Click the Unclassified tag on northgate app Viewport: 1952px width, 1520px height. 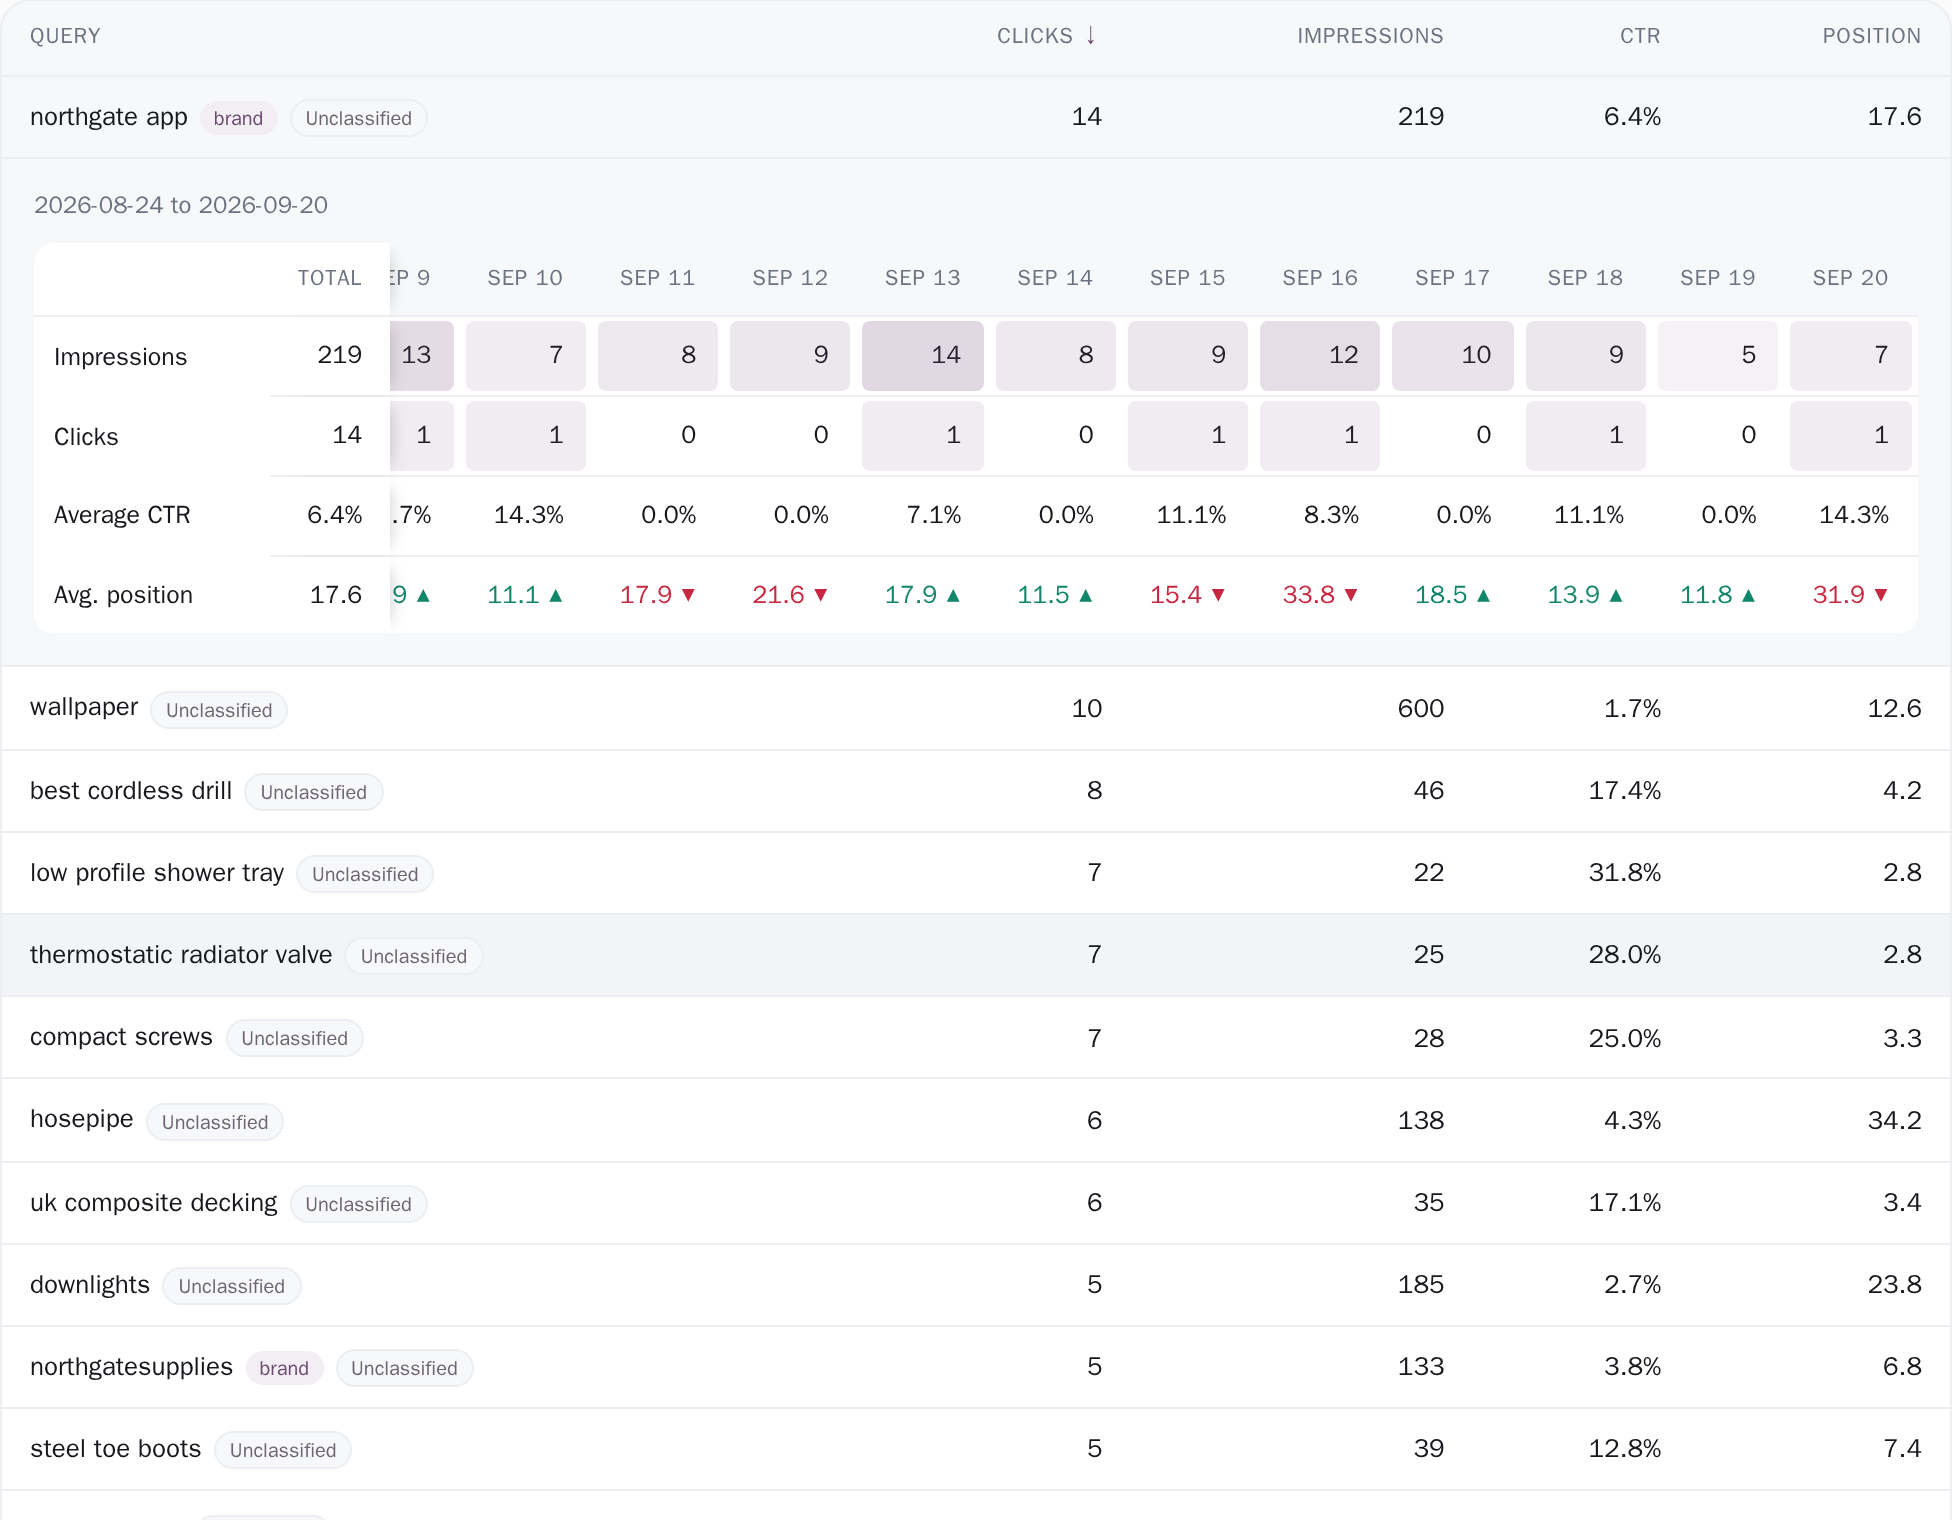pyautogui.click(x=358, y=118)
